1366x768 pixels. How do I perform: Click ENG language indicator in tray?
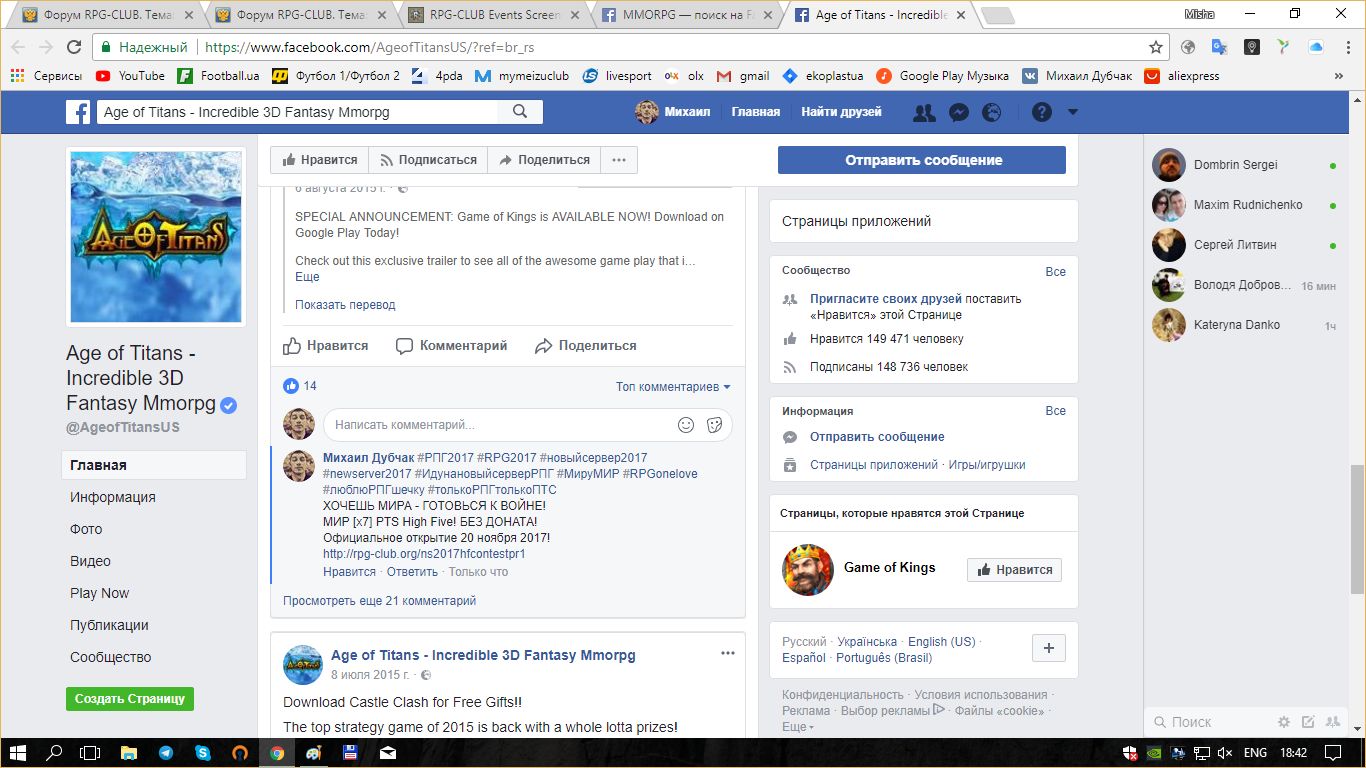1255,753
